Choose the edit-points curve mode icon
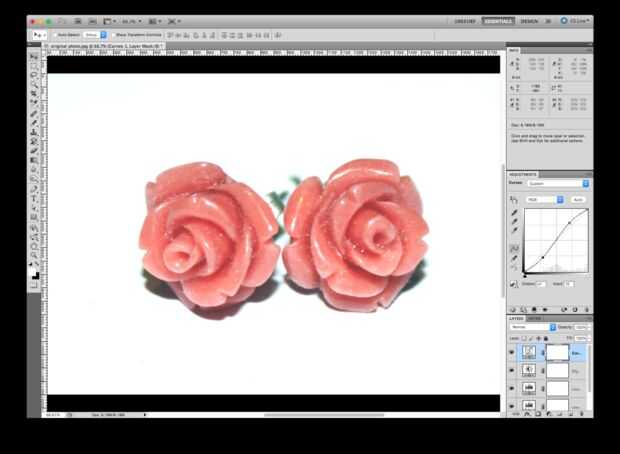 514,248
